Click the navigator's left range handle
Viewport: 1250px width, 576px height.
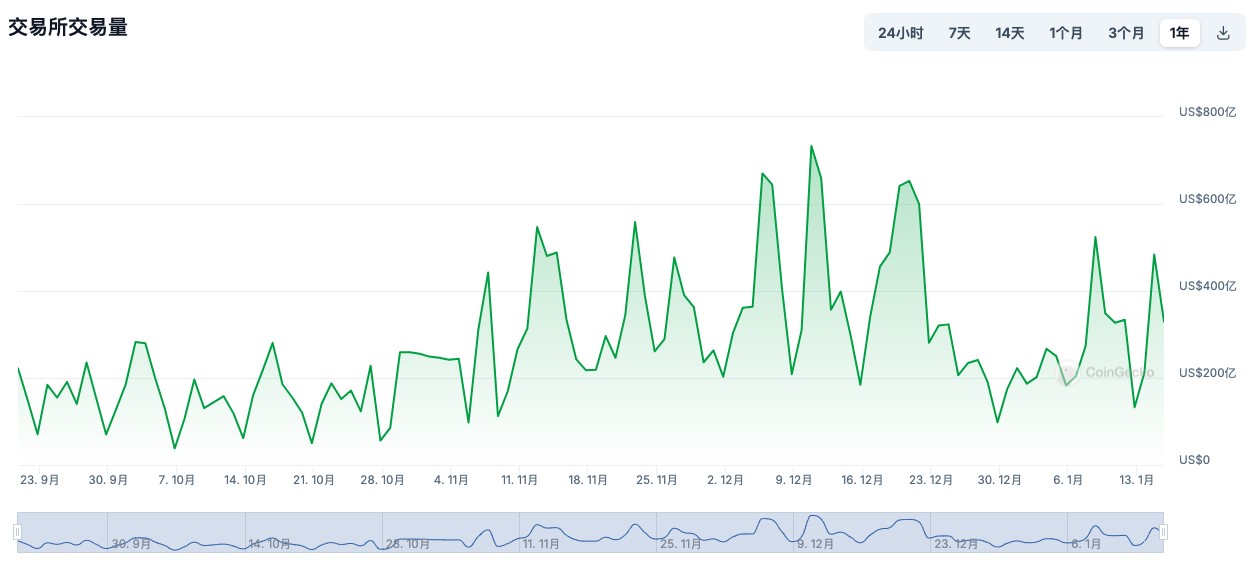click(x=17, y=532)
